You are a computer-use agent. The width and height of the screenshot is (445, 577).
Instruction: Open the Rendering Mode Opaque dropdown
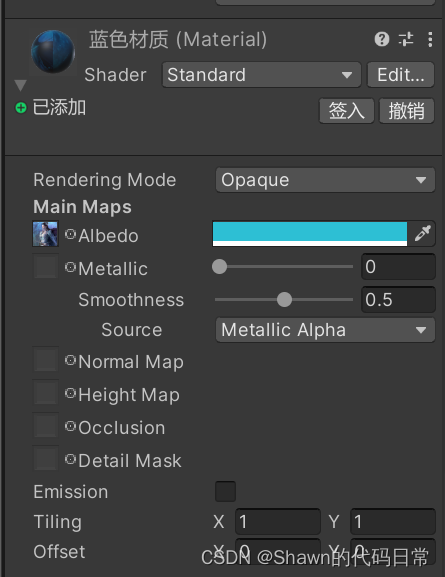(x=325, y=180)
